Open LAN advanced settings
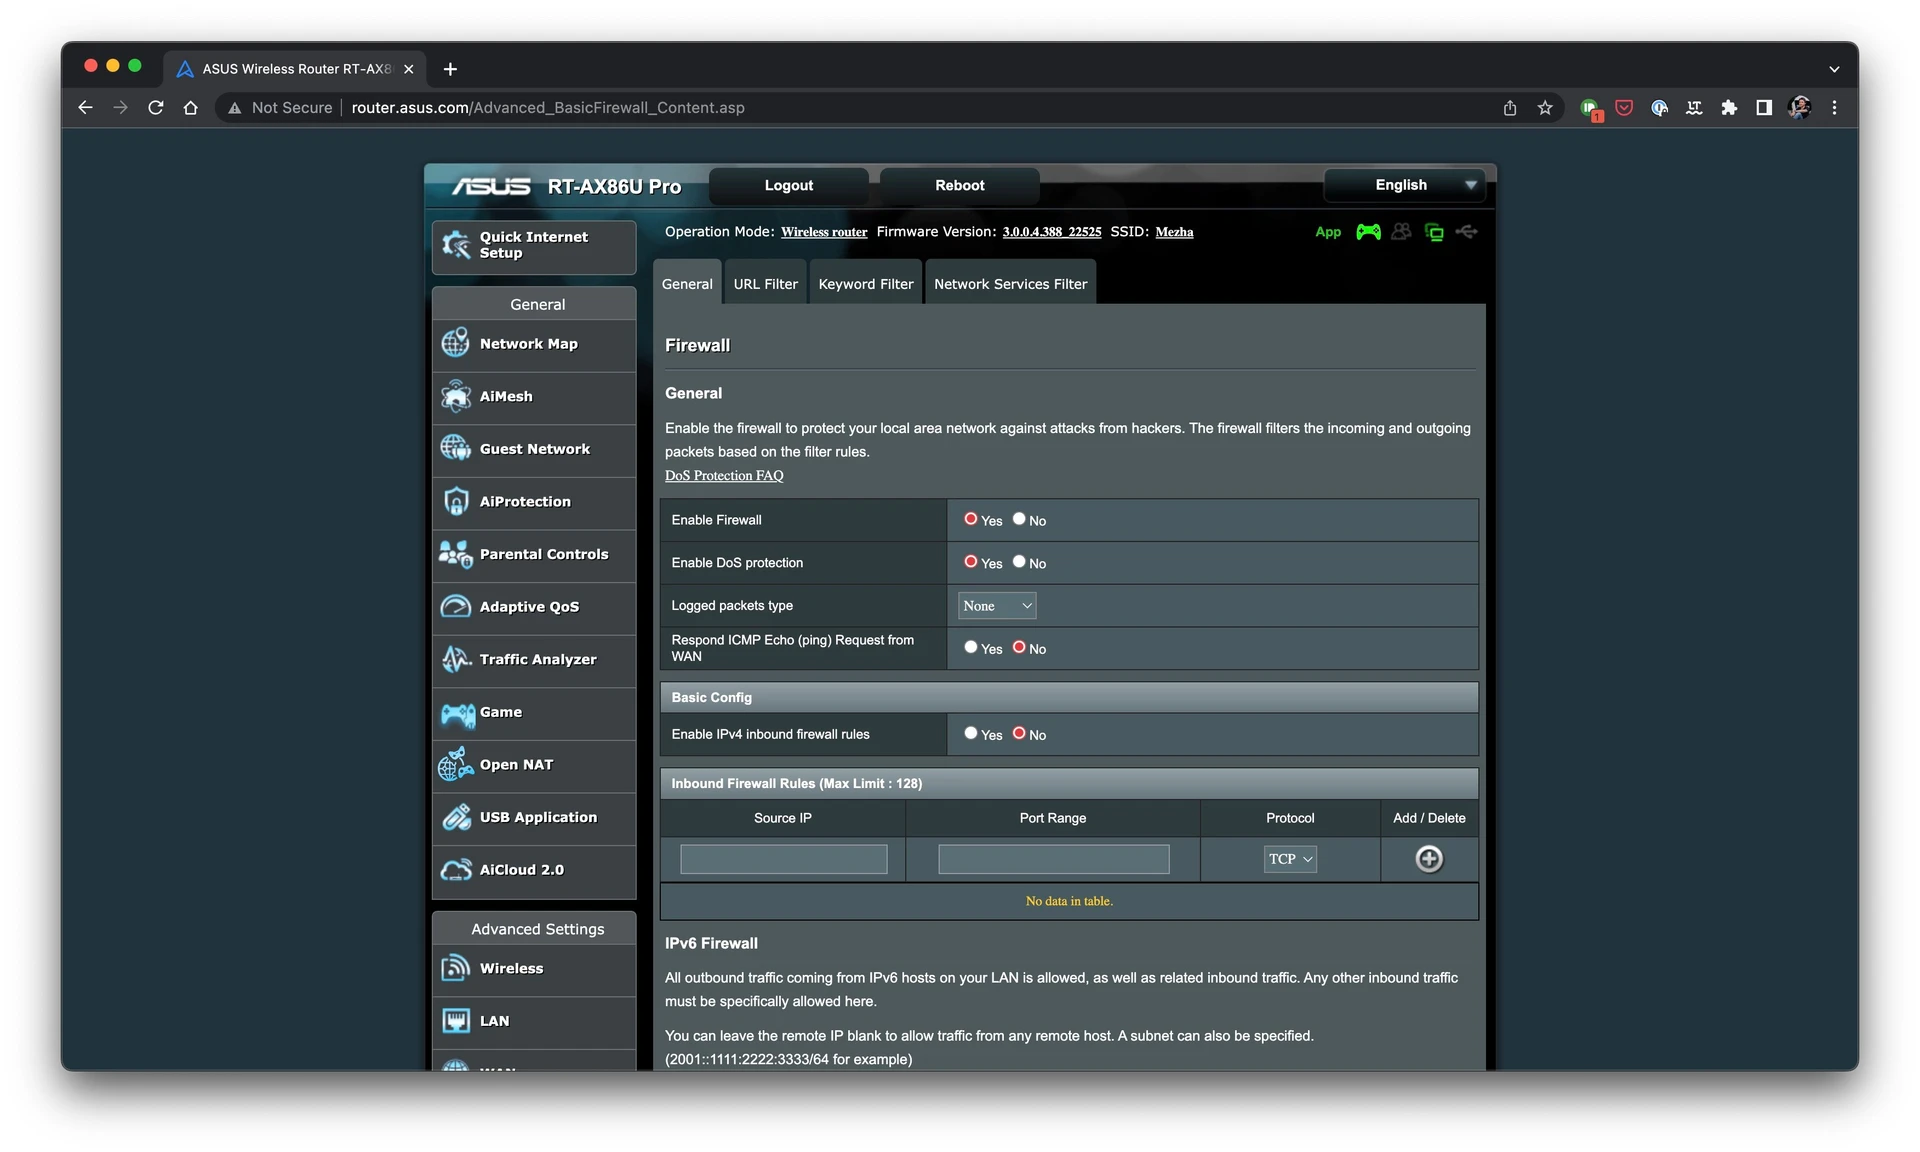 [x=533, y=1021]
